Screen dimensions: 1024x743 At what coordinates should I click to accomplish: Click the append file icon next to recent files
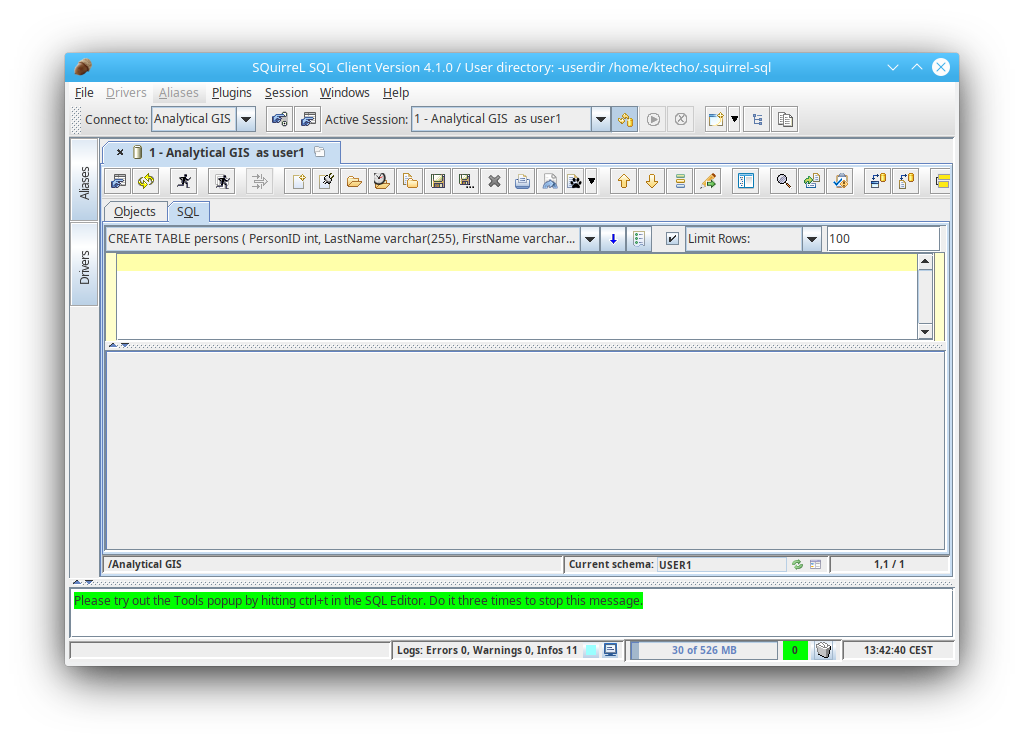pos(409,181)
